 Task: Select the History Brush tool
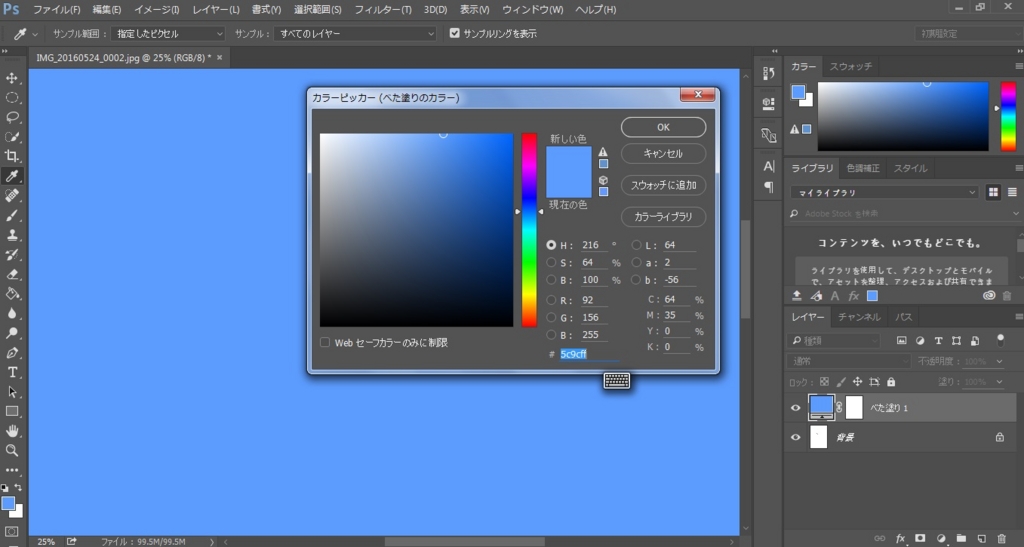pos(12,255)
